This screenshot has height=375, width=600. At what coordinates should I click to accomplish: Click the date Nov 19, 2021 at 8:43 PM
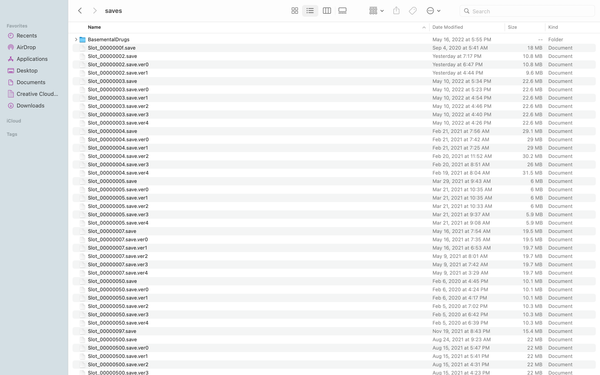tap(461, 331)
